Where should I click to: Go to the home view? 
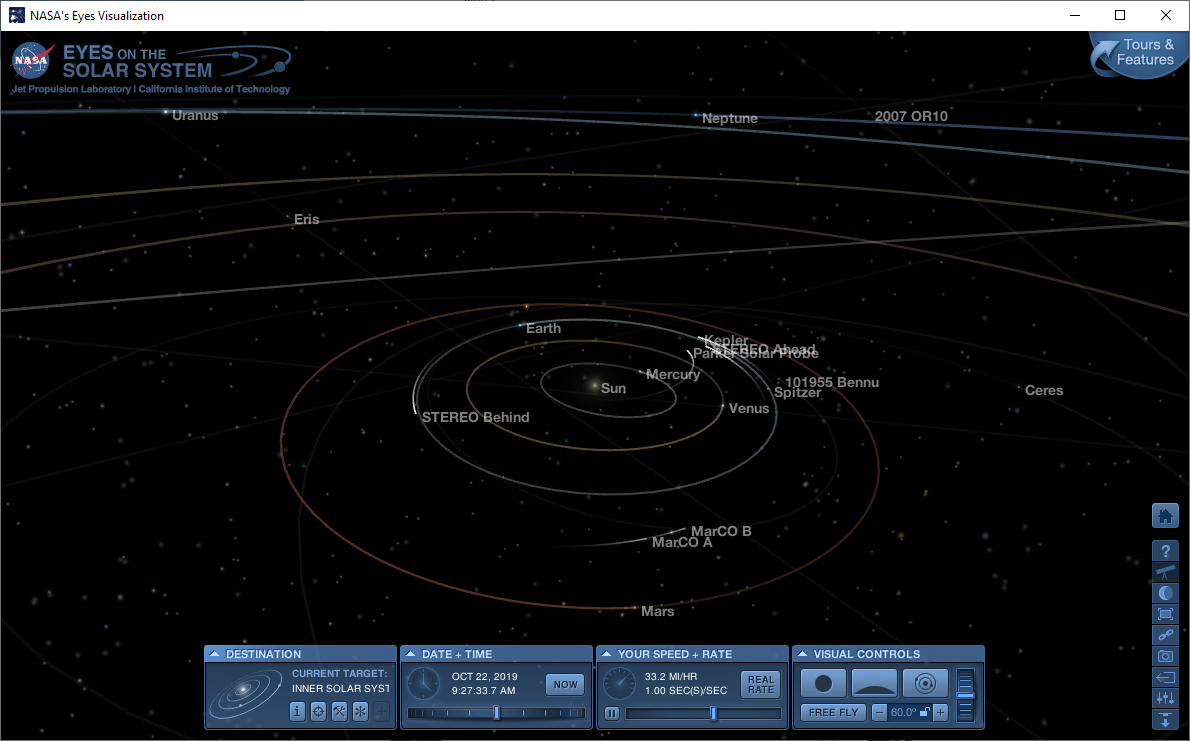point(1165,516)
